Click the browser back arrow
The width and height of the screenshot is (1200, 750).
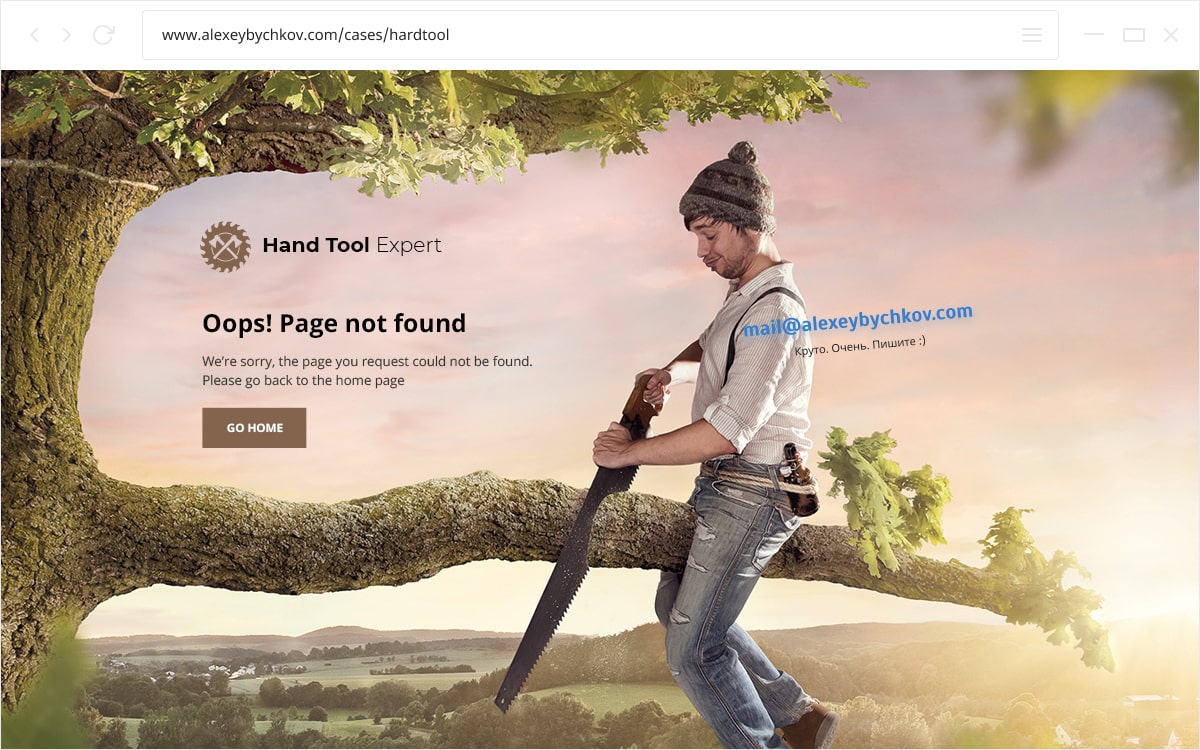click(x=34, y=35)
